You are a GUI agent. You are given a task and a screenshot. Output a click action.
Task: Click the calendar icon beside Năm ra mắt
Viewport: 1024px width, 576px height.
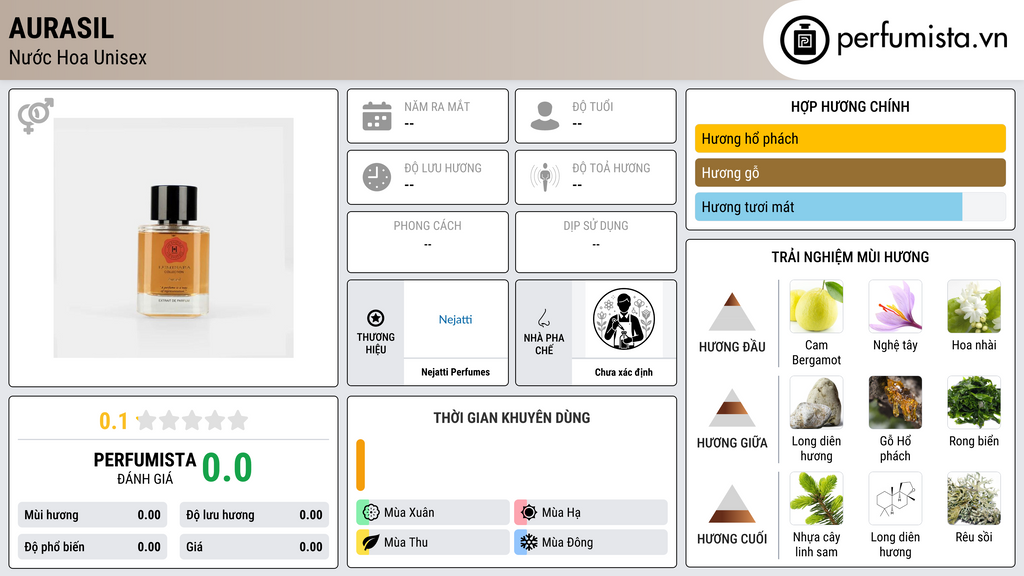377,116
